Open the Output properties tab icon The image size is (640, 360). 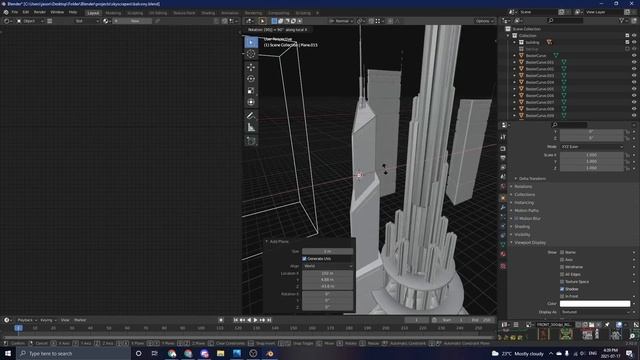503,158
